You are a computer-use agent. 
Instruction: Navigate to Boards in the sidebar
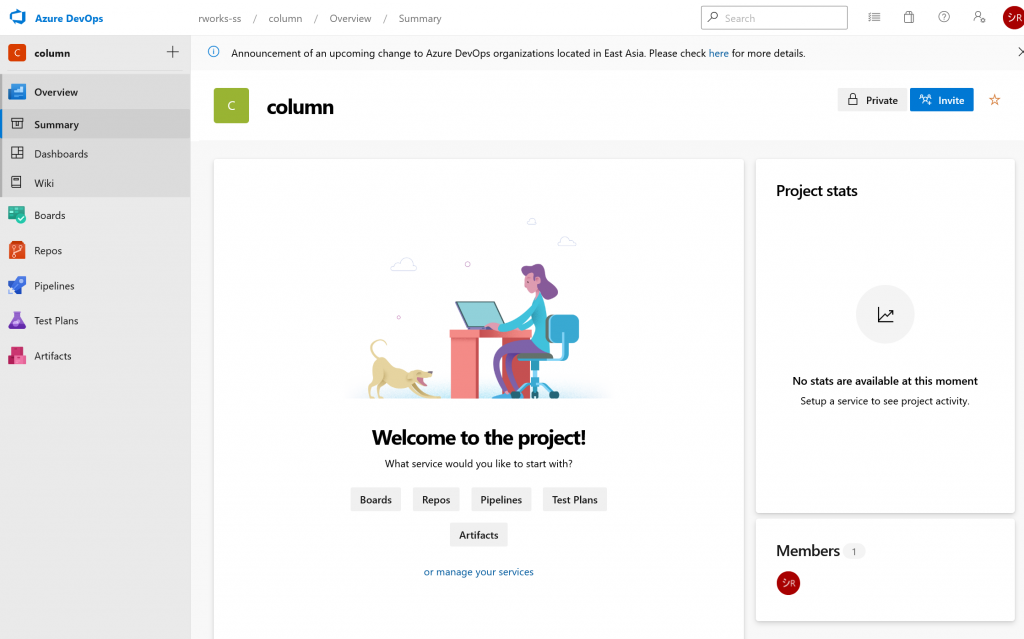click(x=95, y=215)
